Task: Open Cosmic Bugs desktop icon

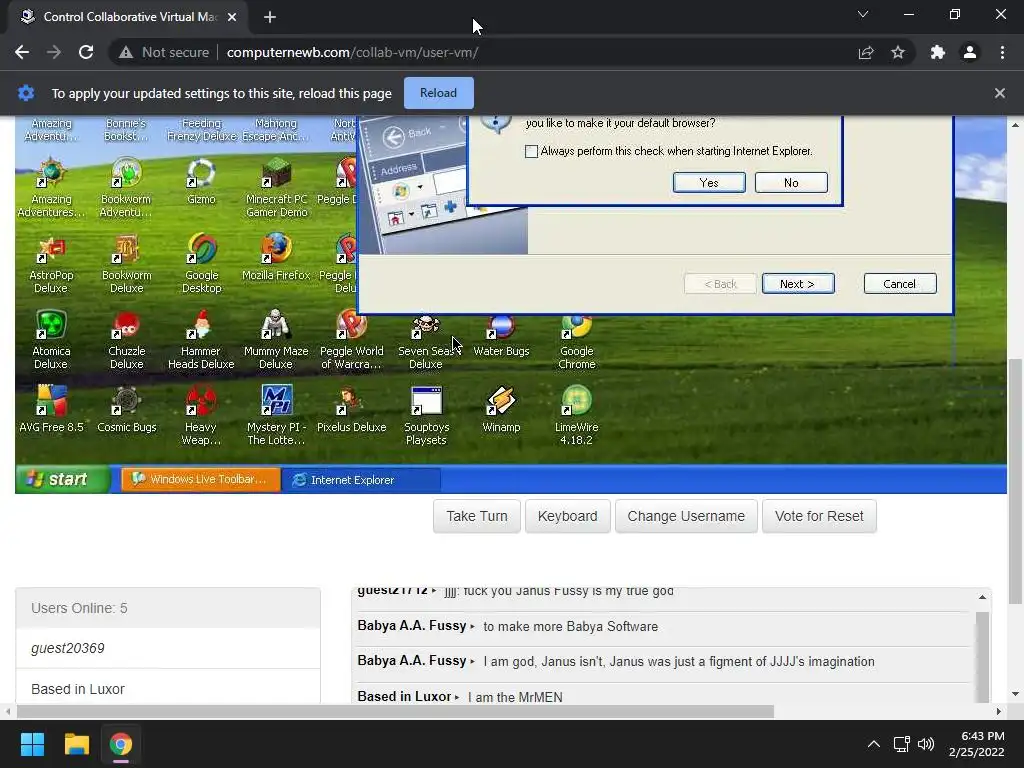Action: [x=126, y=409]
